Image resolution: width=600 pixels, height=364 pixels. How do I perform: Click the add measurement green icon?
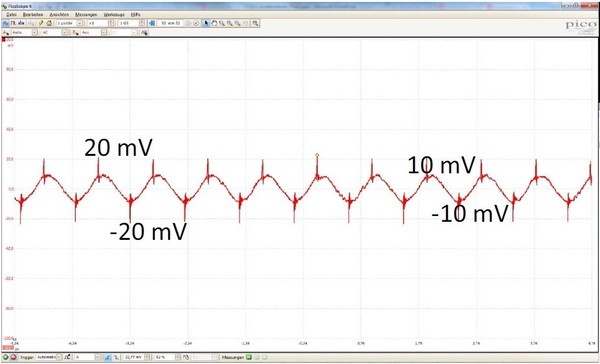point(249,357)
